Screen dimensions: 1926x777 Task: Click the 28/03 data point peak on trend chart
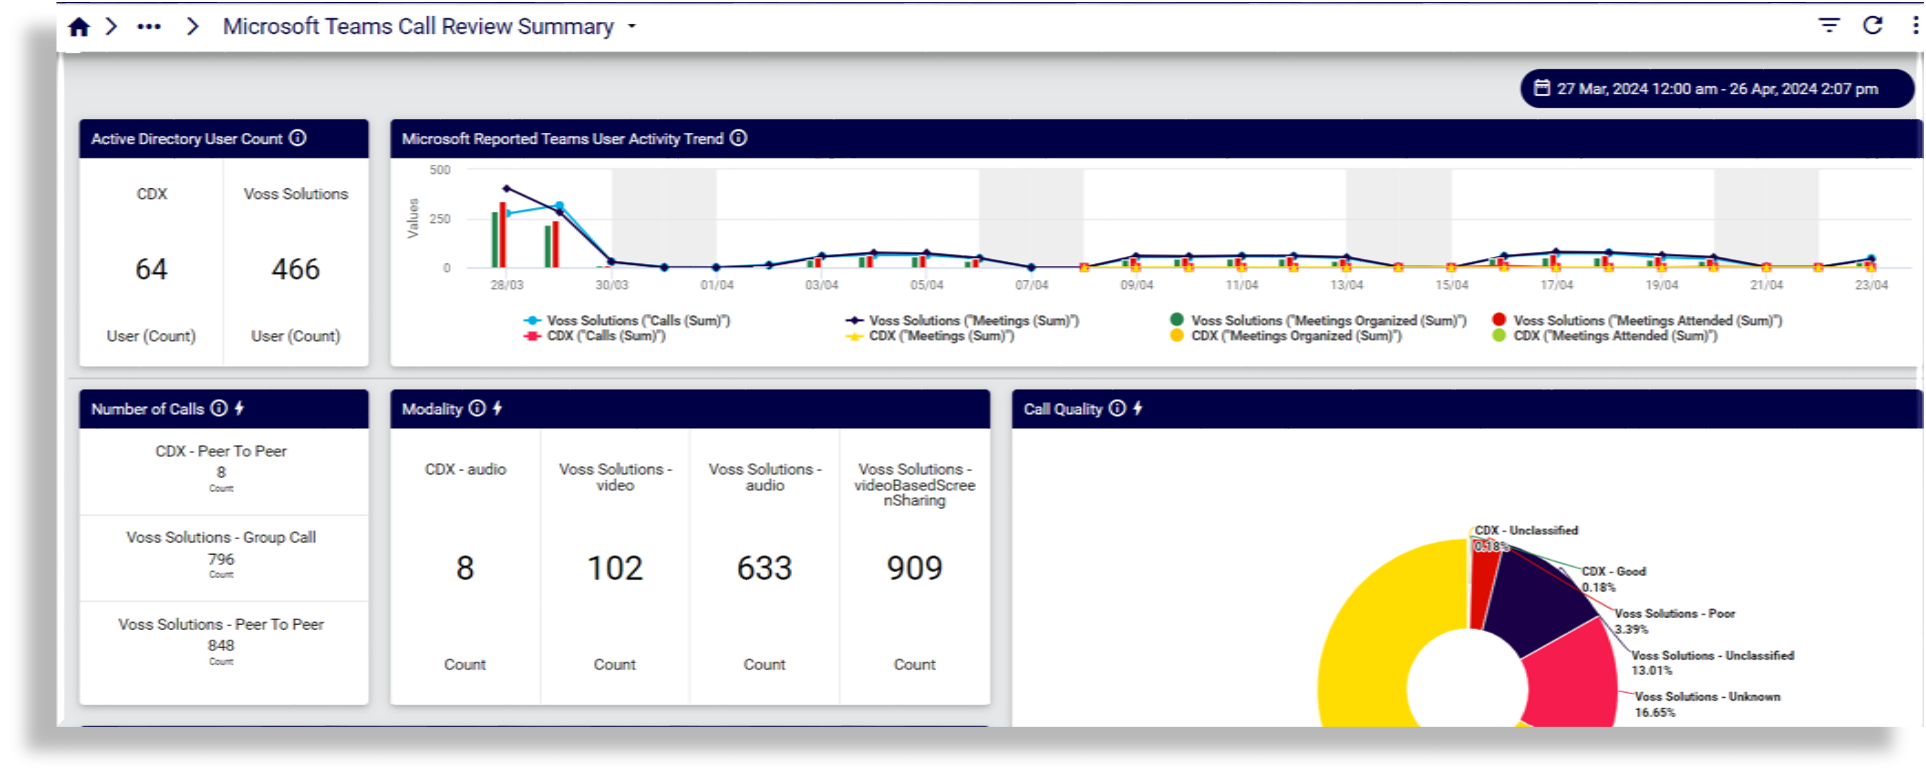[x=507, y=188]
